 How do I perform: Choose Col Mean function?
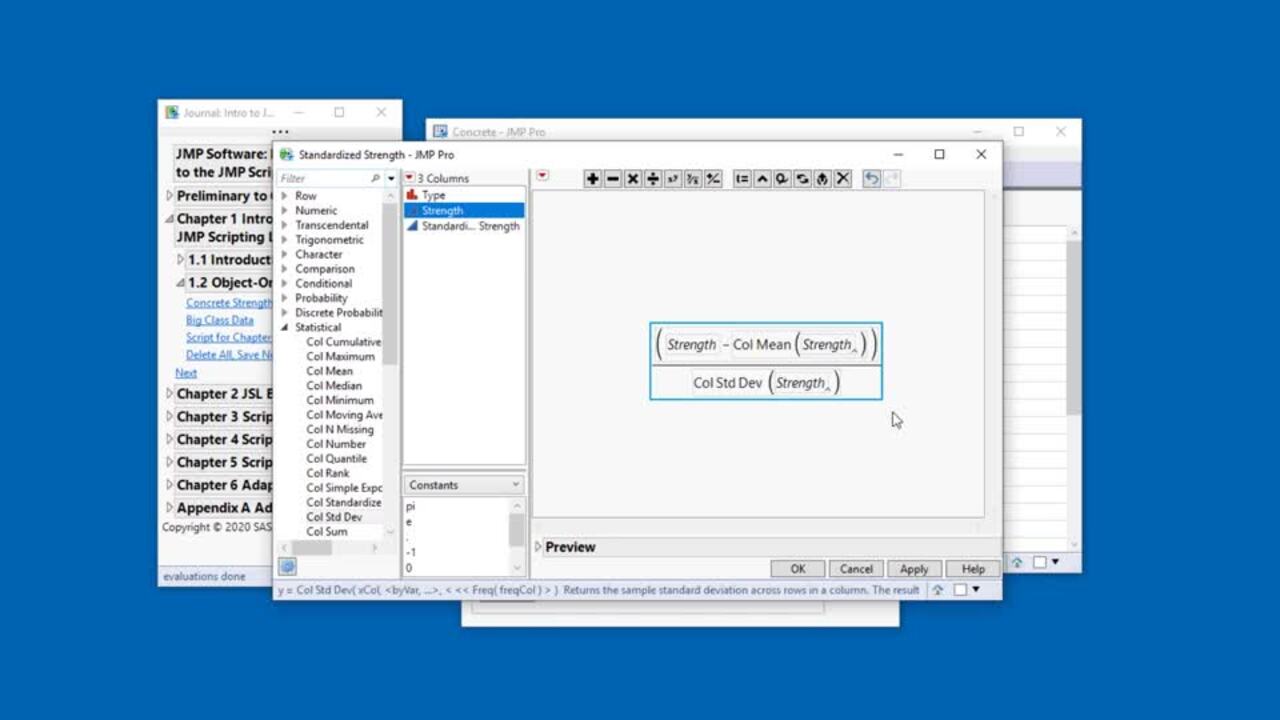[329, 371]
